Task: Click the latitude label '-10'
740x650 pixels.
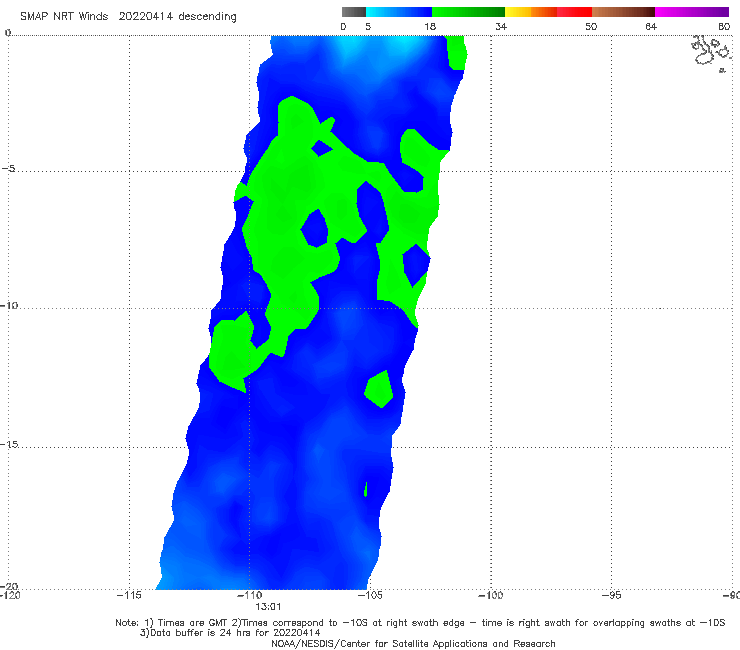Action: point(9,305)
